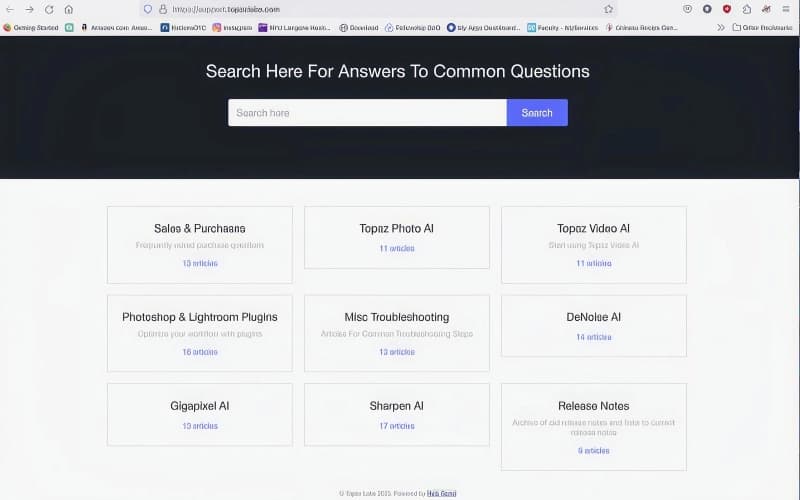800x500 pixels.
Task: Open the blue icon bookmark before Instagram
Action: [183, 28]
